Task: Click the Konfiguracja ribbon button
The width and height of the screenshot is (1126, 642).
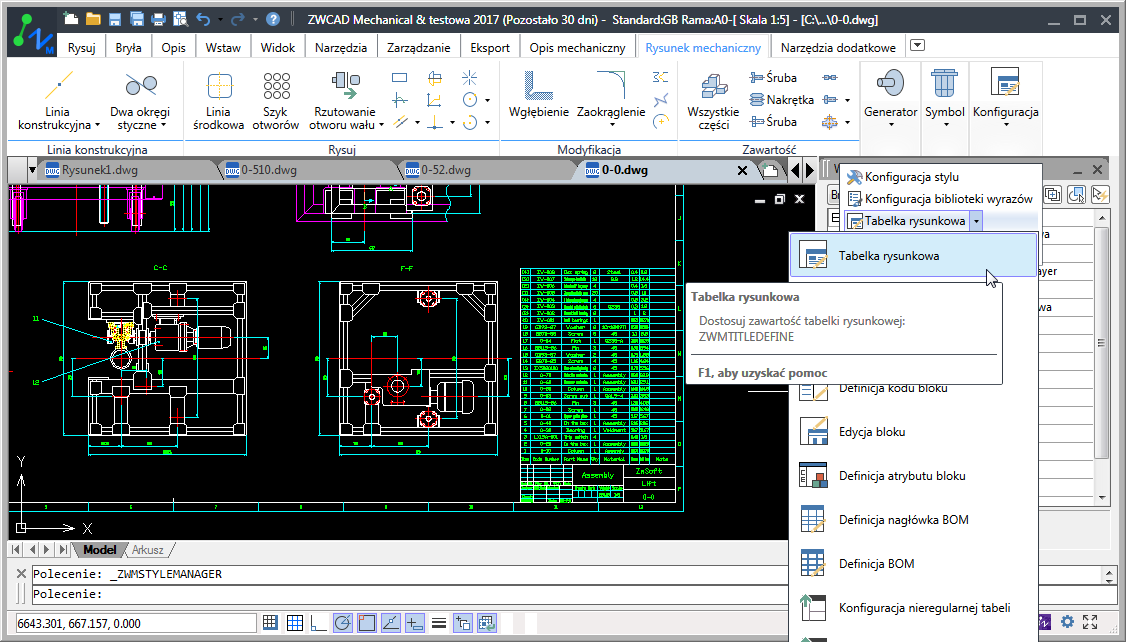Action: (x=1005, y=98)
